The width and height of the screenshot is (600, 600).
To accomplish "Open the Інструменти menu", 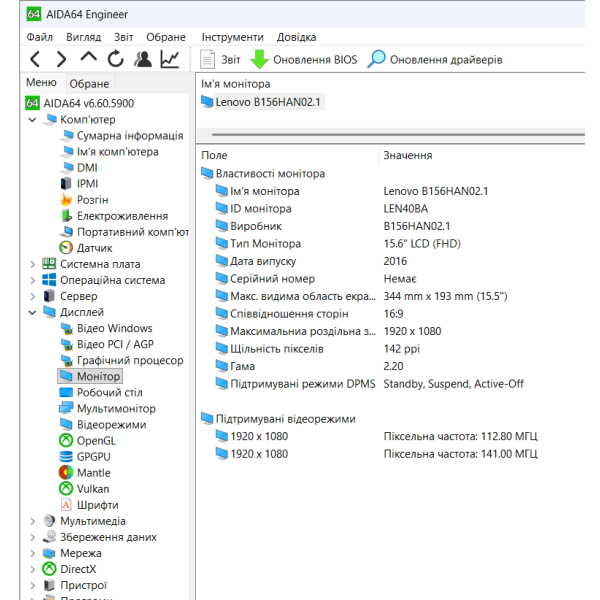I will point(233,37).
